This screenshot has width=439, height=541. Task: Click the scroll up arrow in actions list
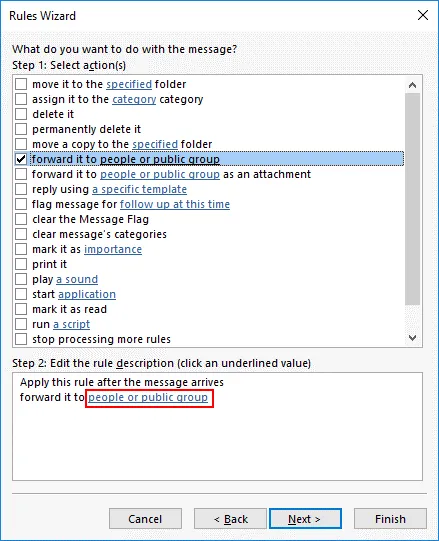point(412,85)
